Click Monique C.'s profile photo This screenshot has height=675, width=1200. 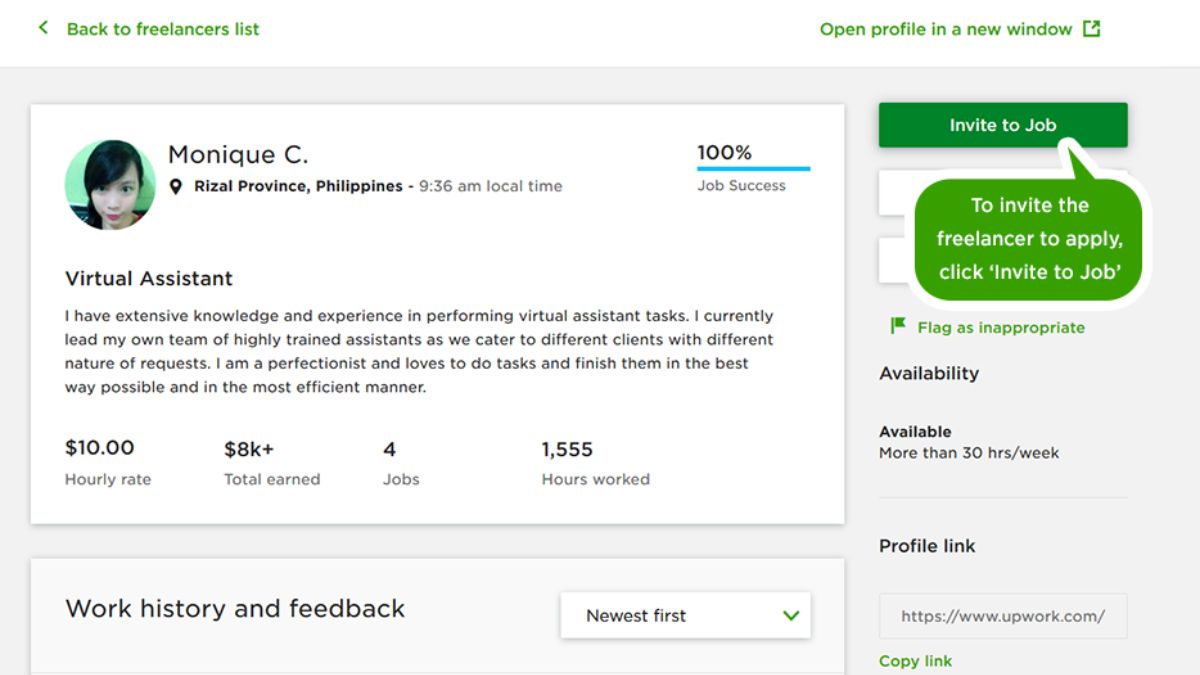click(x=111, y=184)
